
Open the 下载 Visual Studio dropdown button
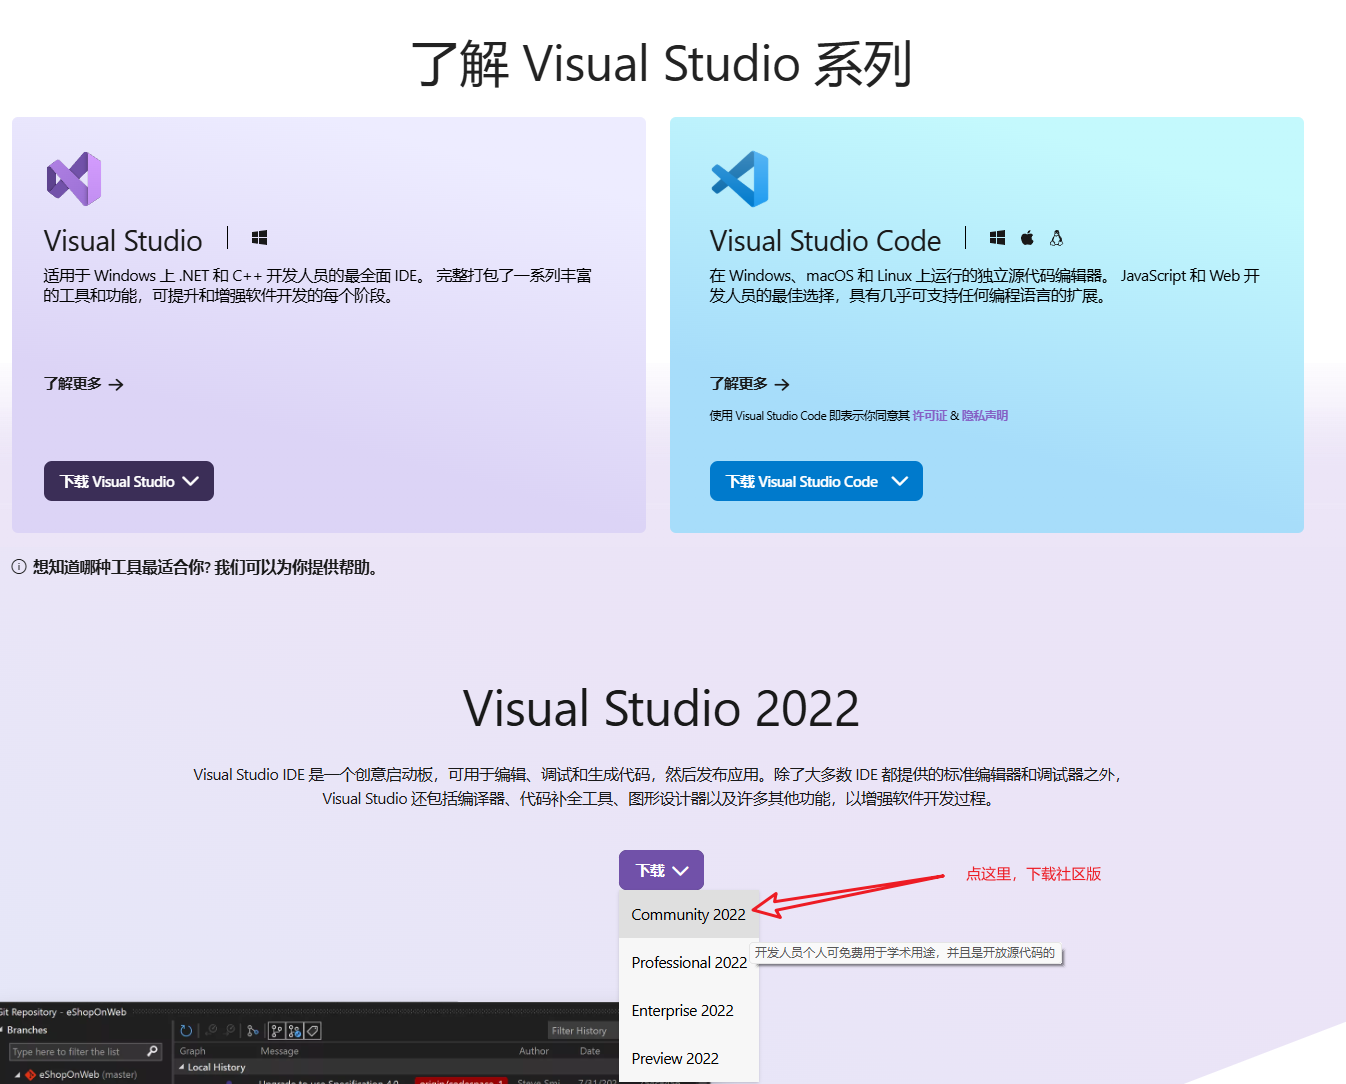point(129,481)
